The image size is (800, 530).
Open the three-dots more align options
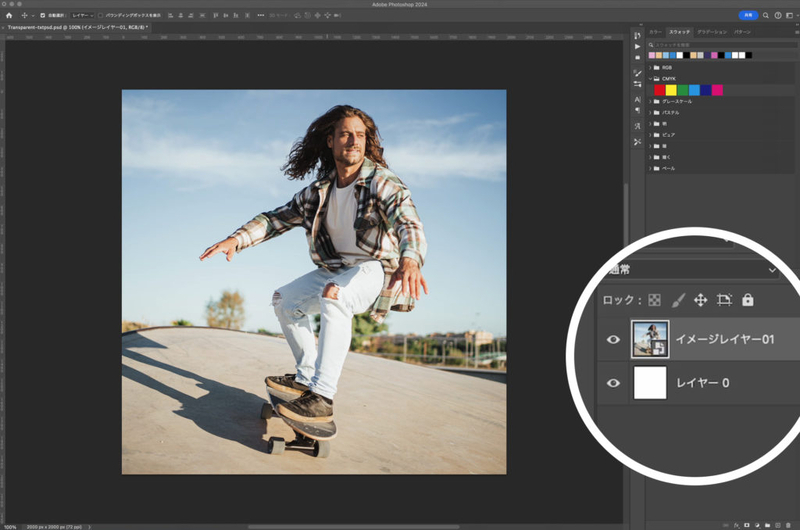tap(261, 16)
